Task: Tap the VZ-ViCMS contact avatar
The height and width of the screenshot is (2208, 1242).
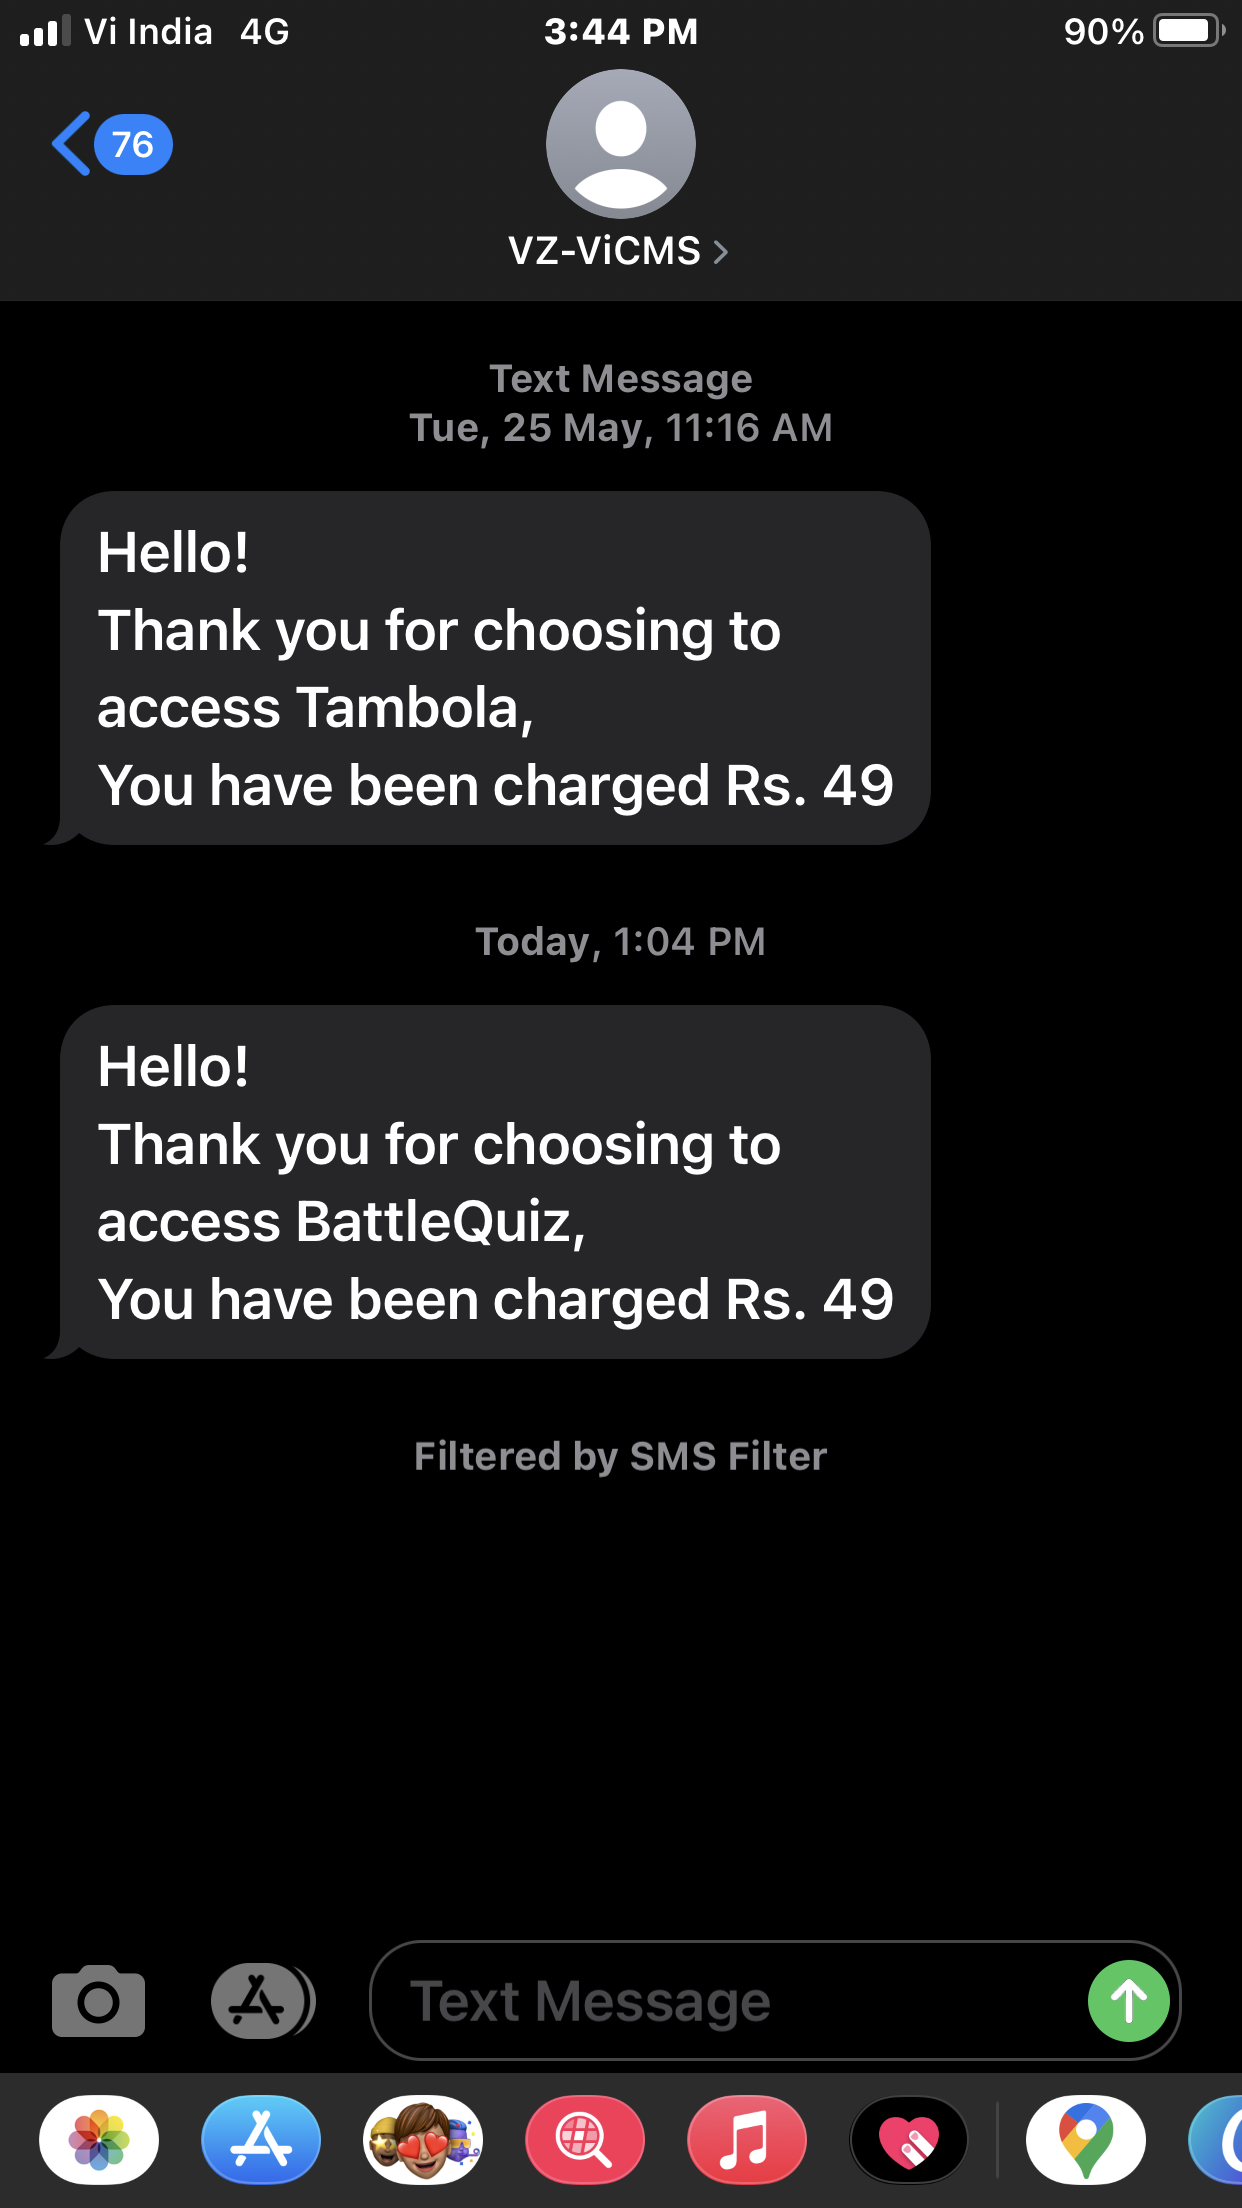Action: tap(620, 144)
